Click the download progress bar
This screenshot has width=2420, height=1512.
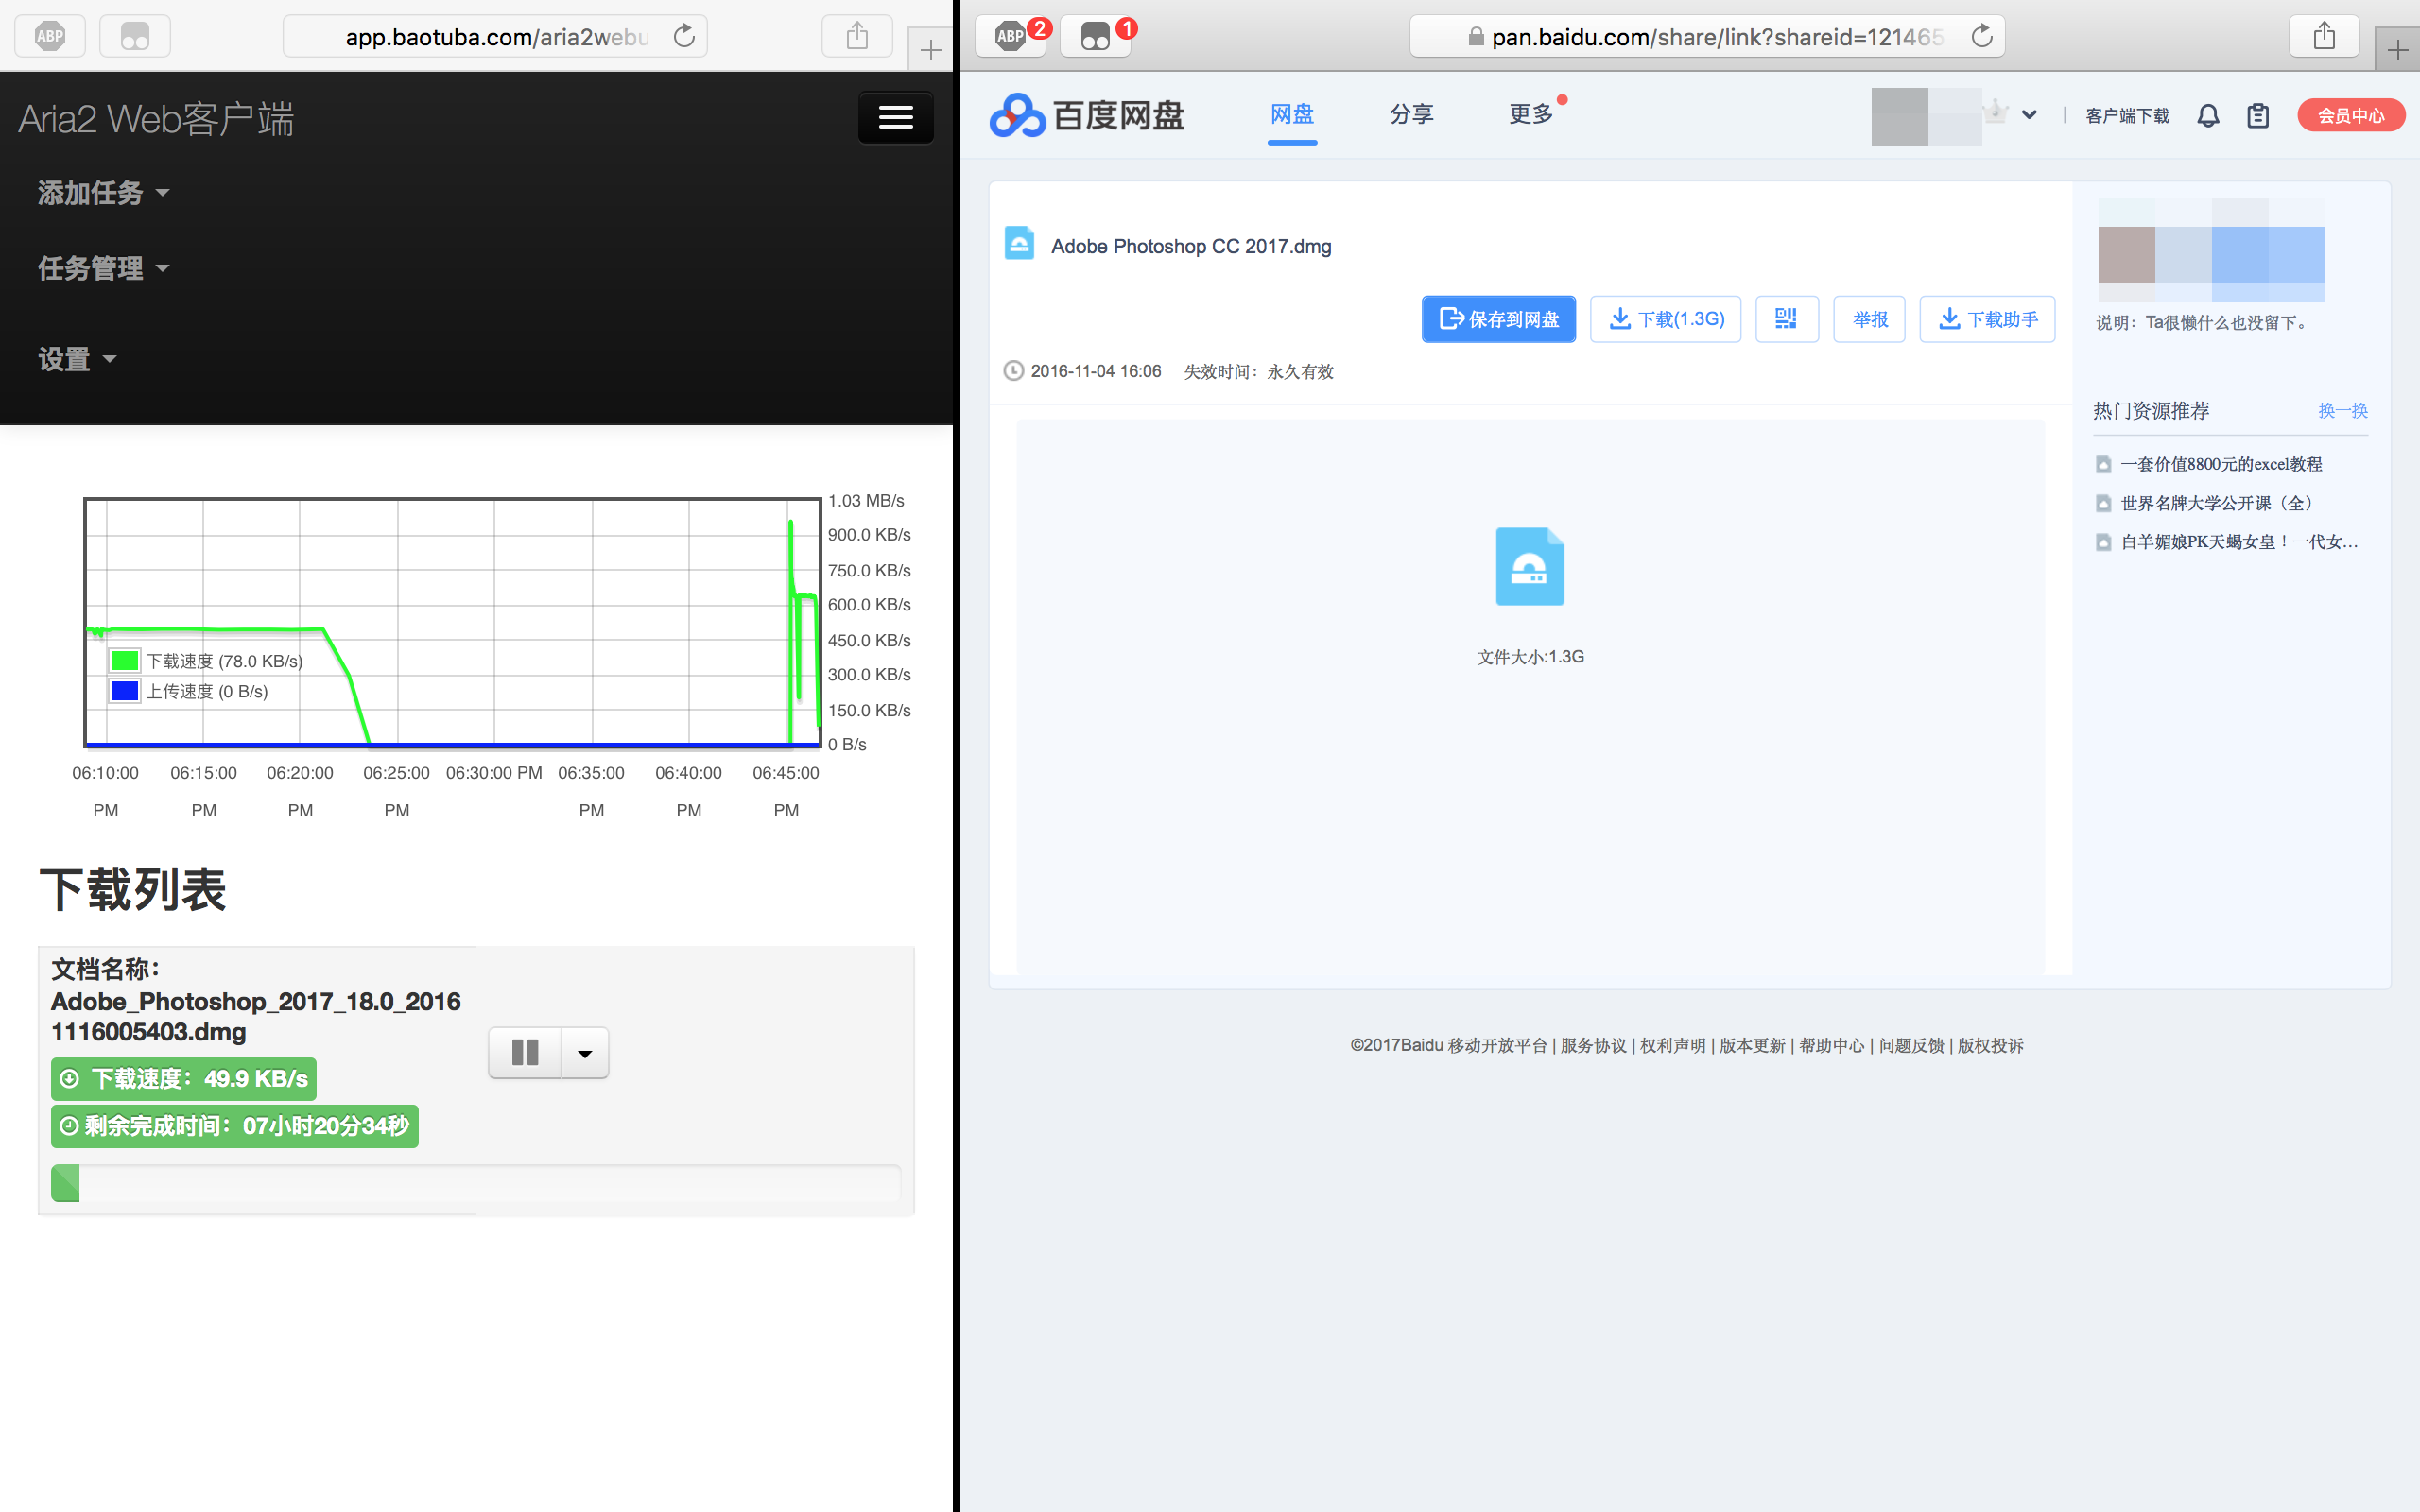pyautogui.click(x=476, y=1183)
